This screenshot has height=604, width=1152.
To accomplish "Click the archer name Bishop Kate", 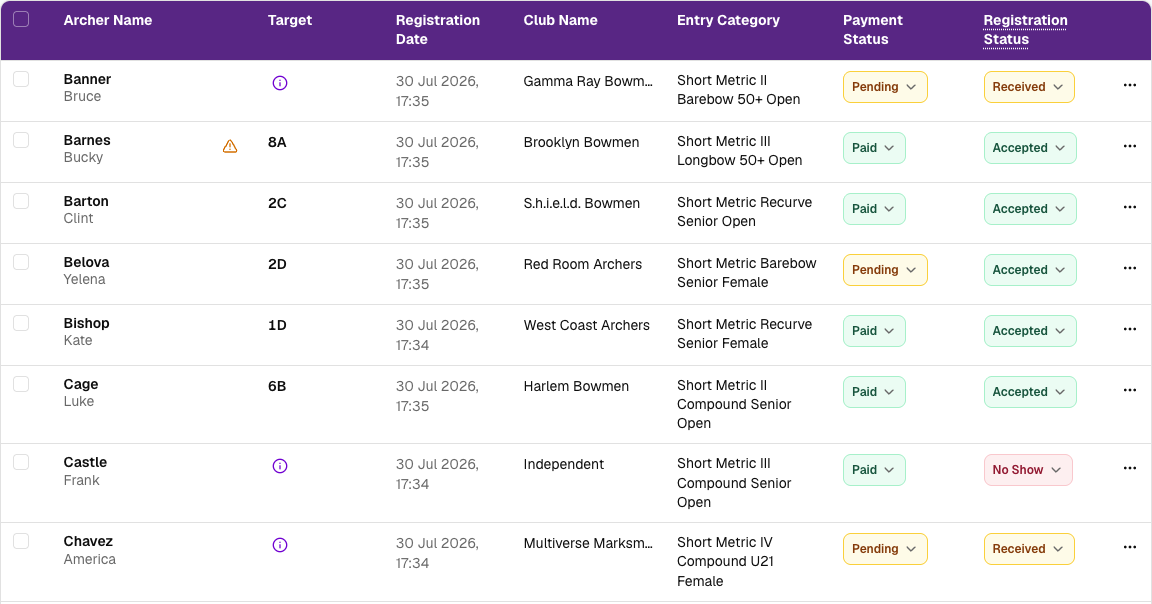I will (86, 331).
